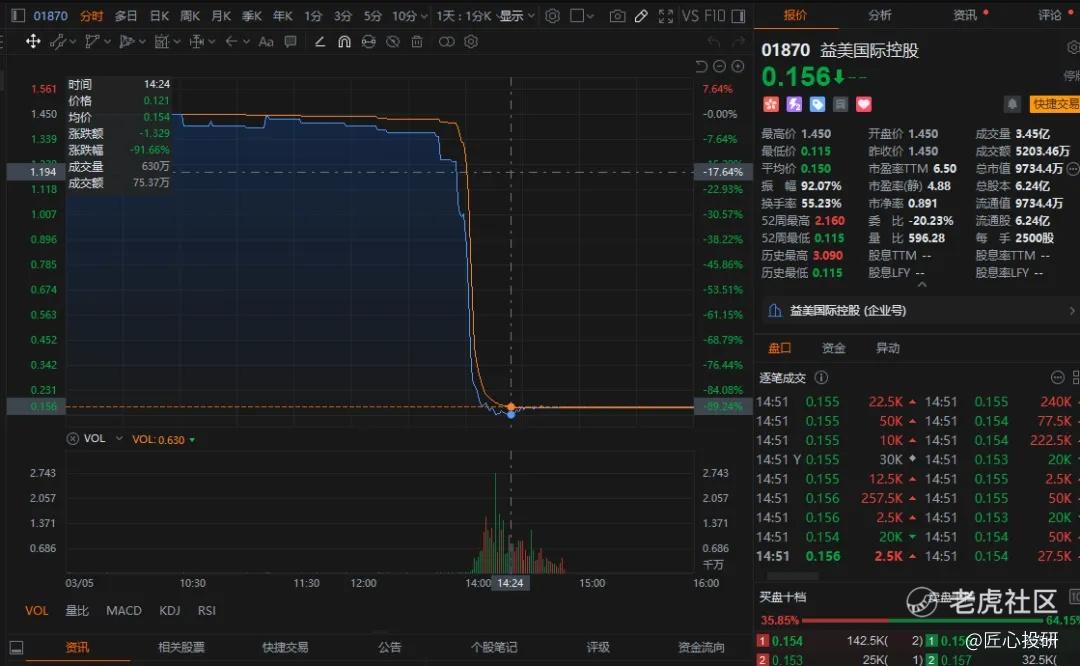
Task: Select the 5分 five-minute interval
Action: 373,15
